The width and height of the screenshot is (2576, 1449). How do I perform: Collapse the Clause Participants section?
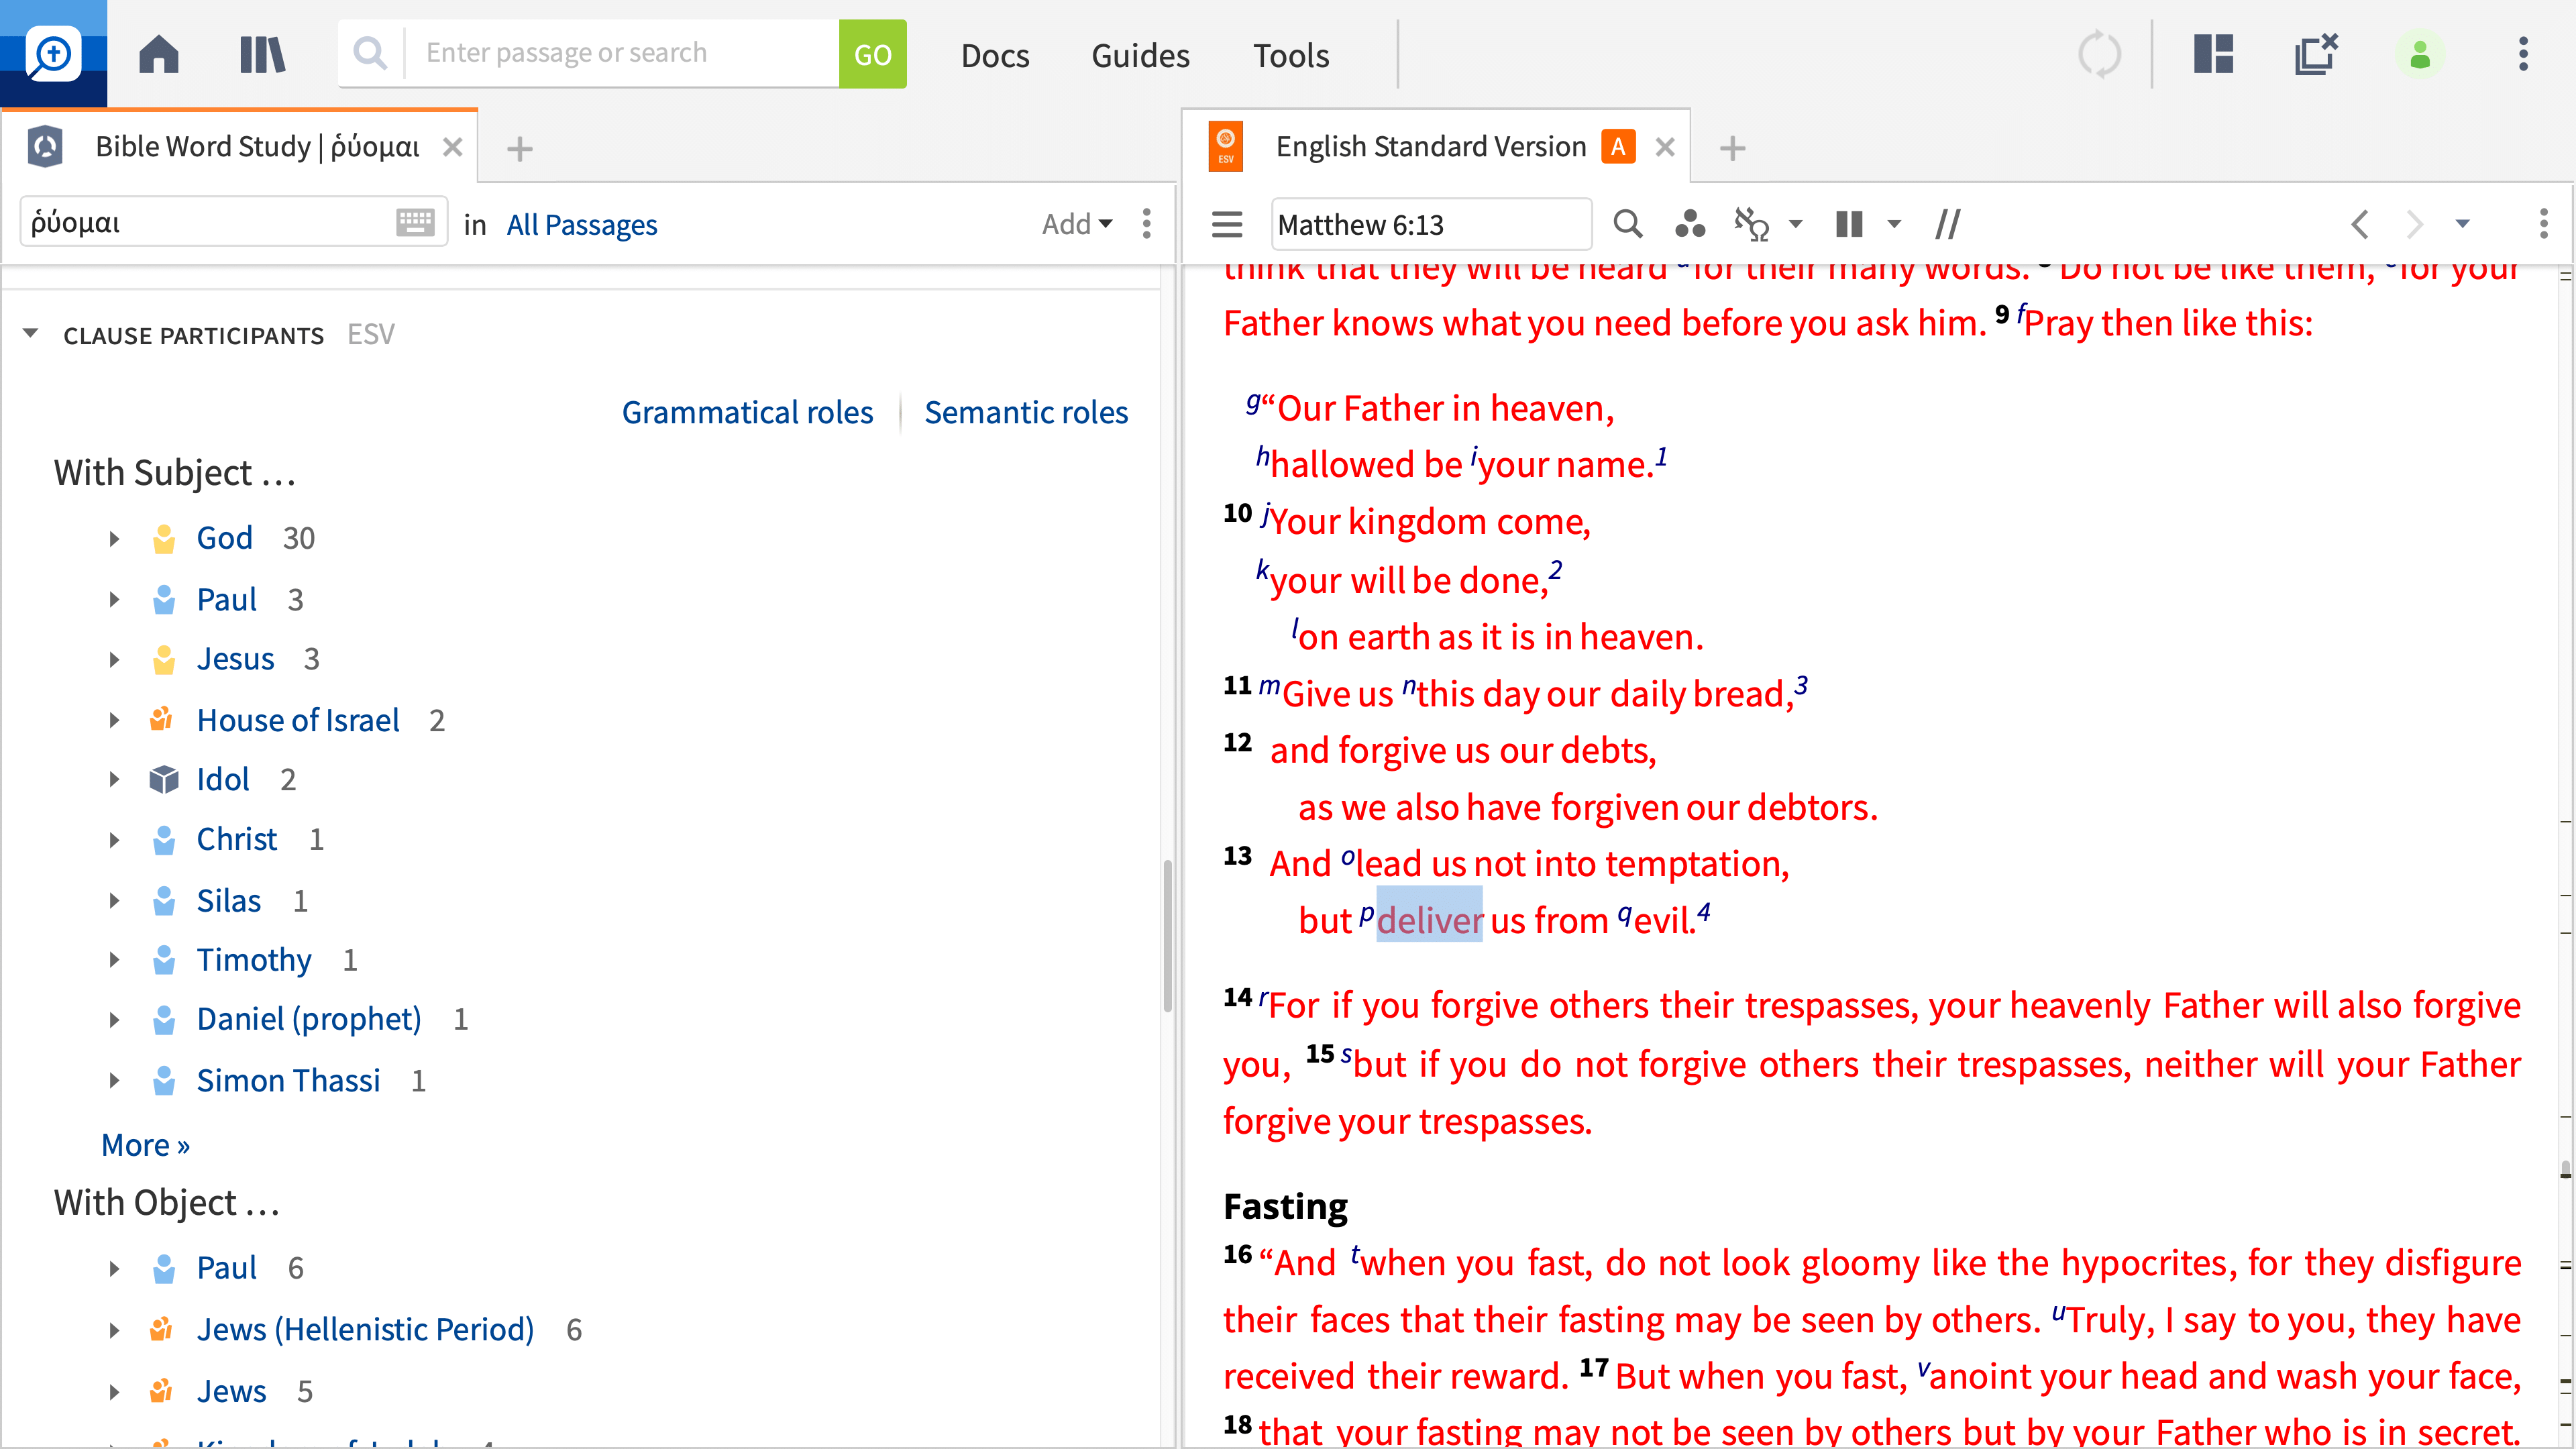pos(30,334)
